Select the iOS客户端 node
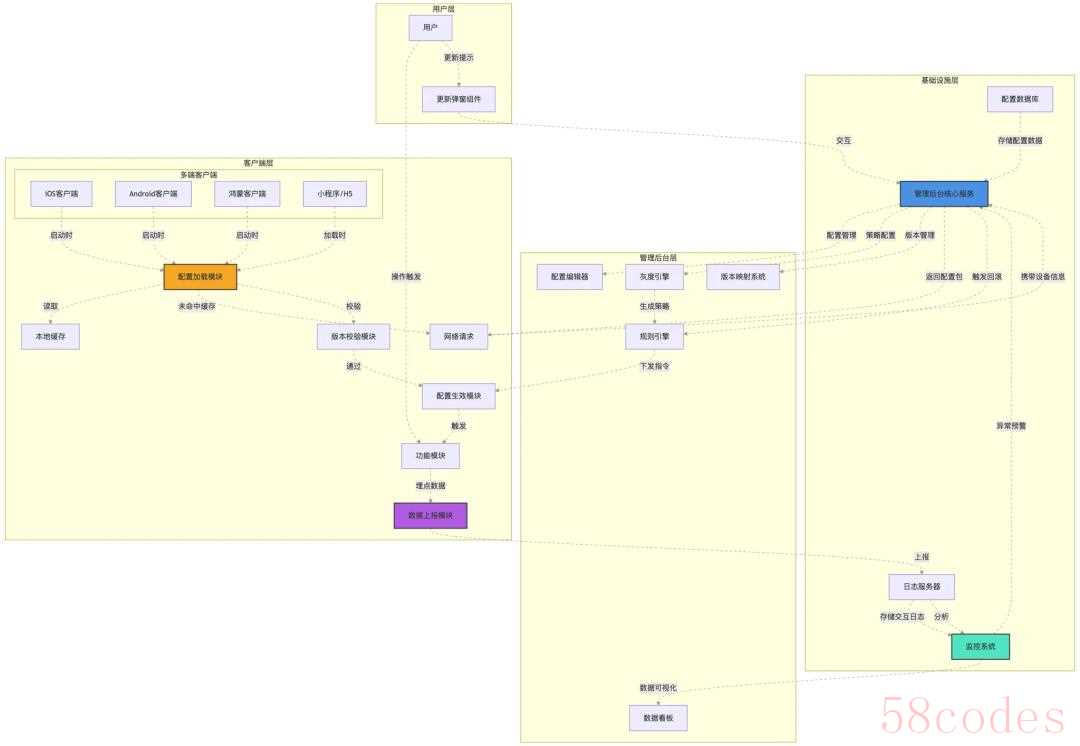1080x746 pixels. (x=61, y=194)
